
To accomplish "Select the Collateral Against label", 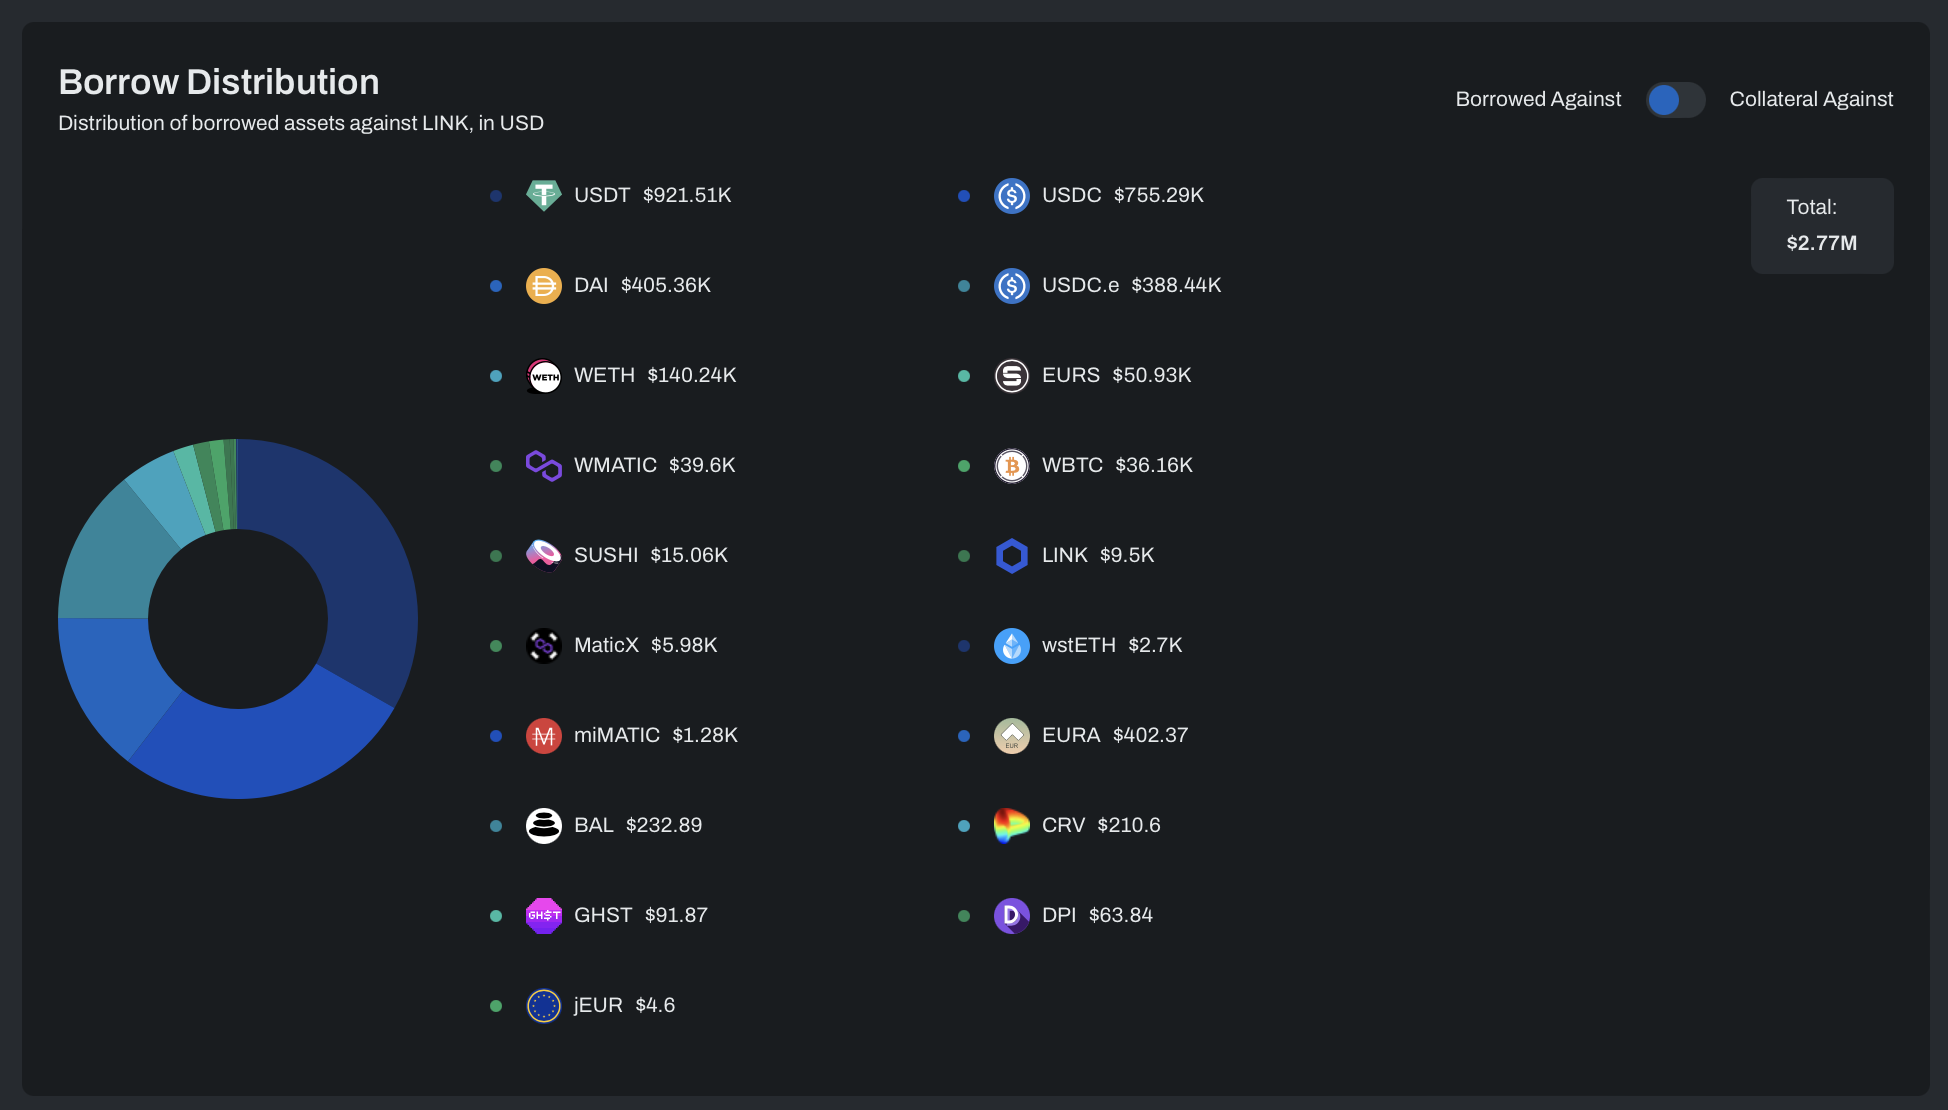I will pyautogui.click(x=1810, y=99).
